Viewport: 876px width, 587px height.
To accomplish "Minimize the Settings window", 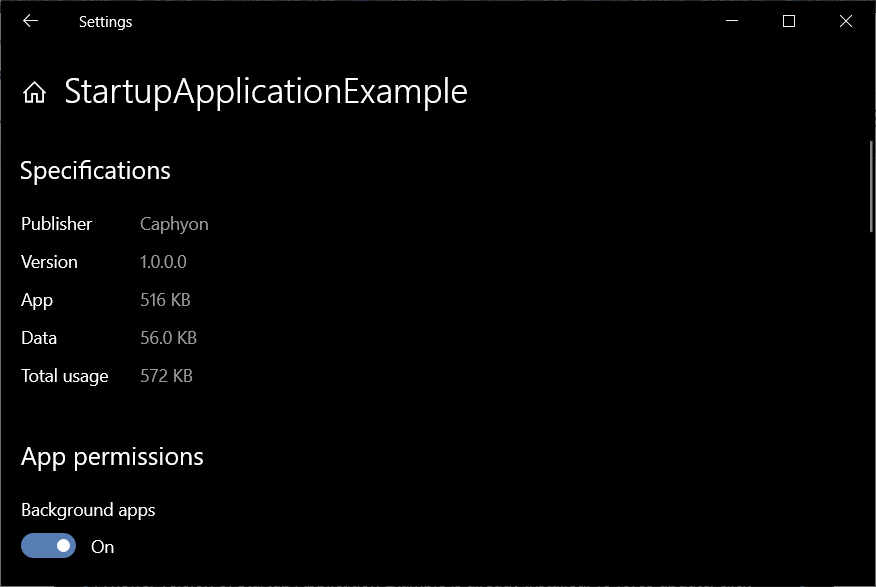I will (x=732, y=21).
